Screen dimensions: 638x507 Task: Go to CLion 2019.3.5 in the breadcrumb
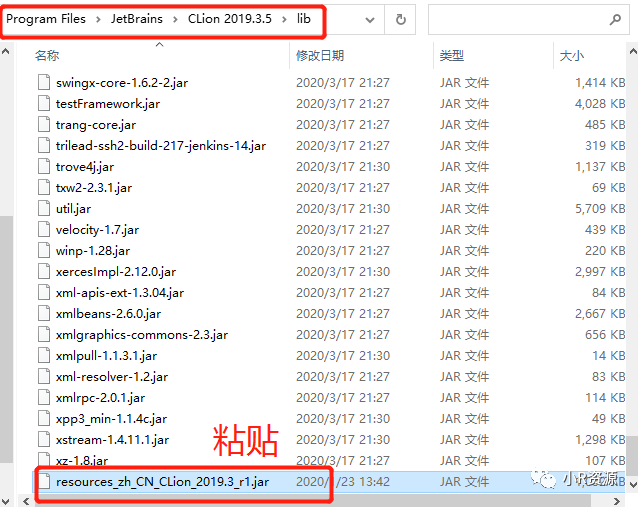tap(229, 19)
